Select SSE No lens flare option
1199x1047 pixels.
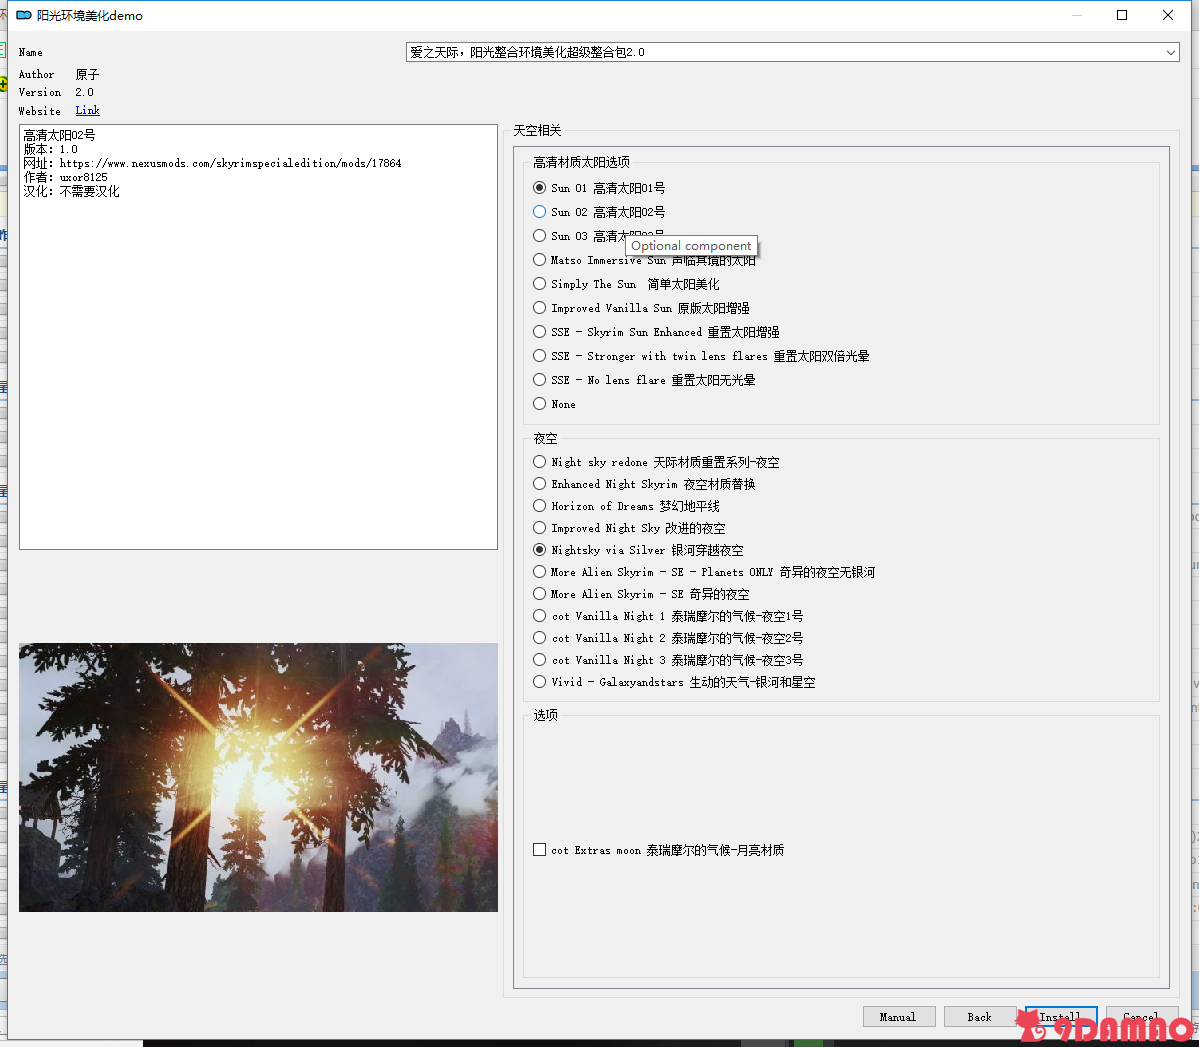[x=540, y=380]
